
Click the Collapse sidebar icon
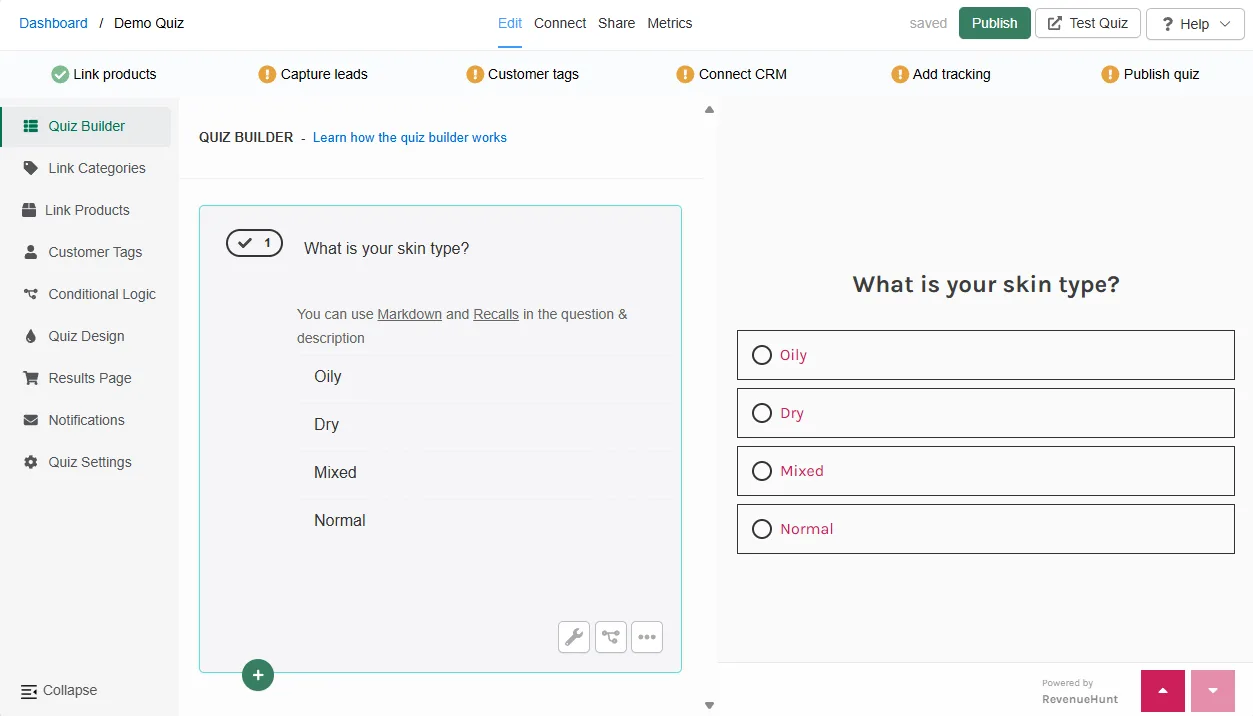(x=29, y=691)
